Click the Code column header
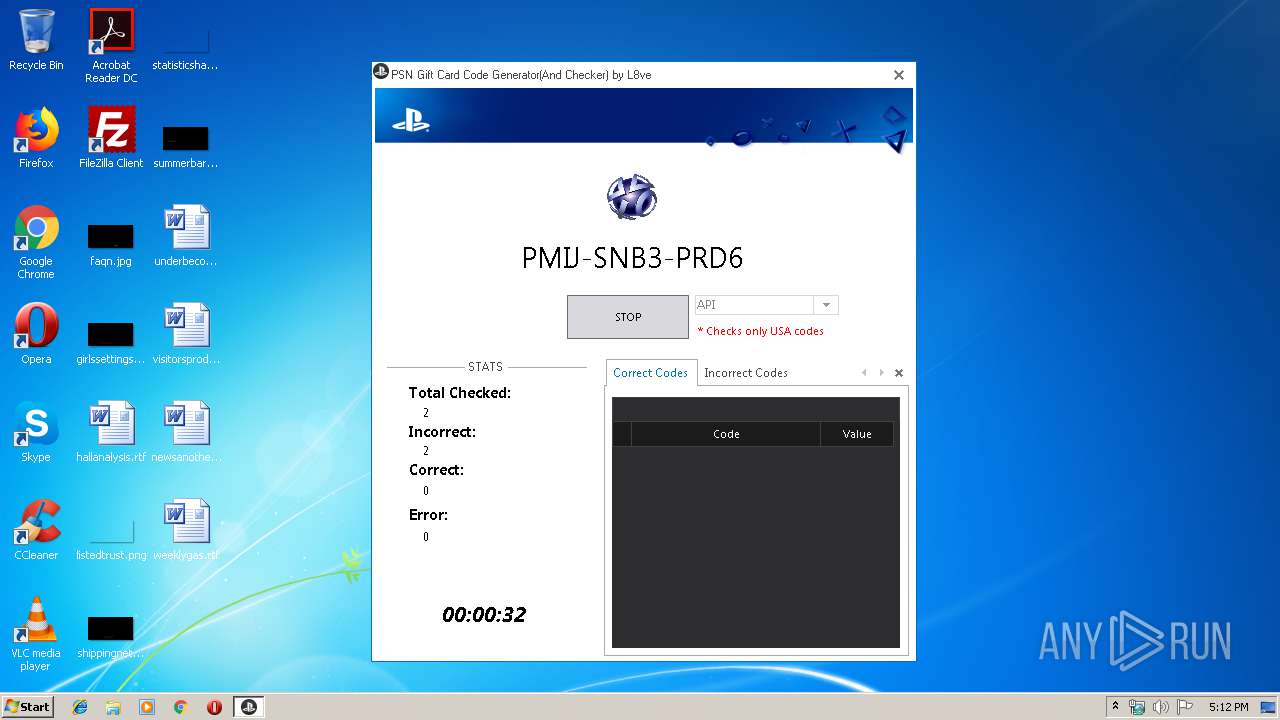The width and height of the screenshot is (1280, 720). point(726,434)
